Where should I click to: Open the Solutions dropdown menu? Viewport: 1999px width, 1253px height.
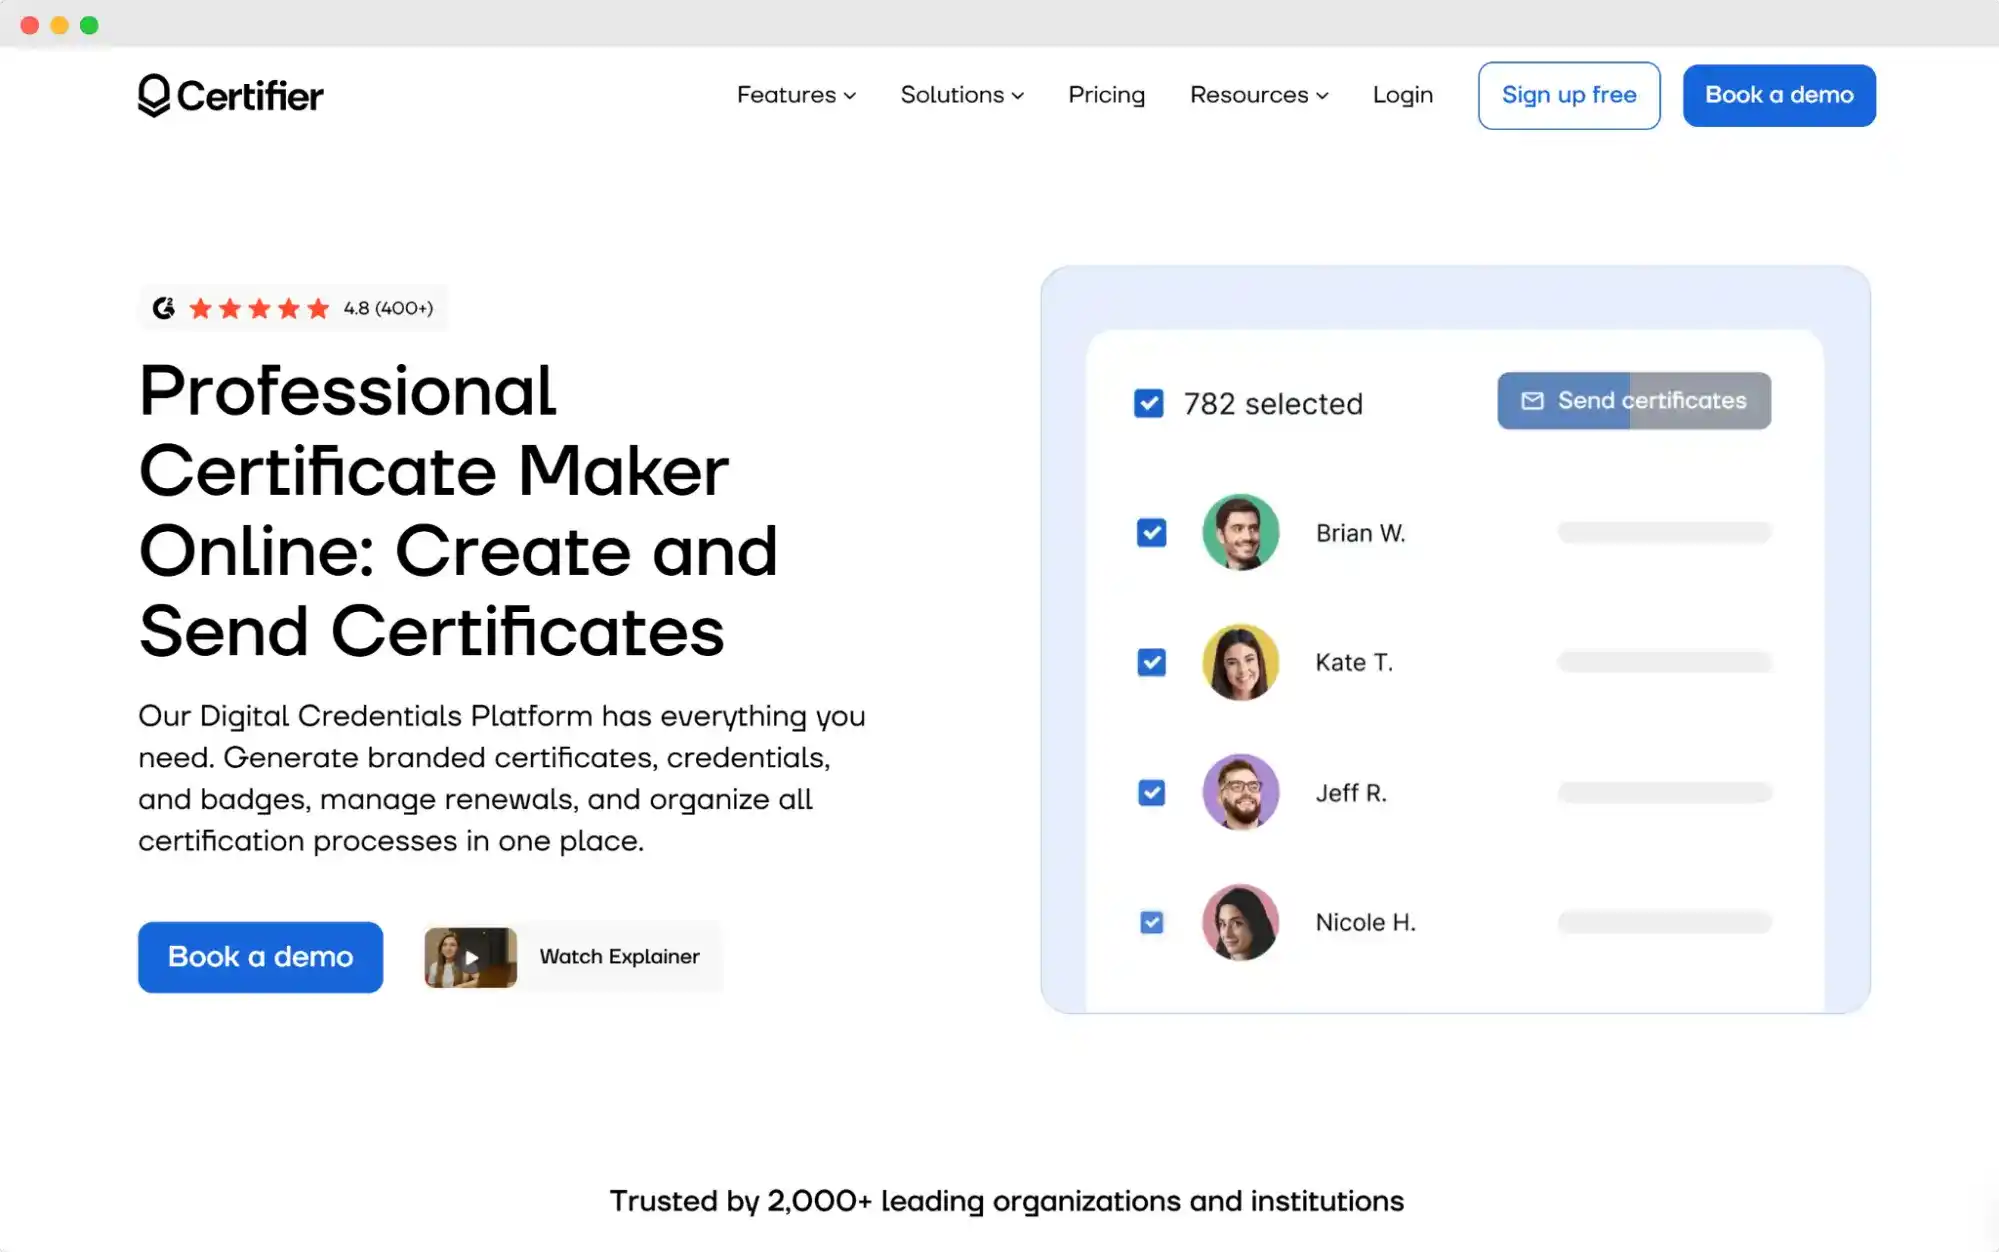pyautogui.click(x=961, y=95)
